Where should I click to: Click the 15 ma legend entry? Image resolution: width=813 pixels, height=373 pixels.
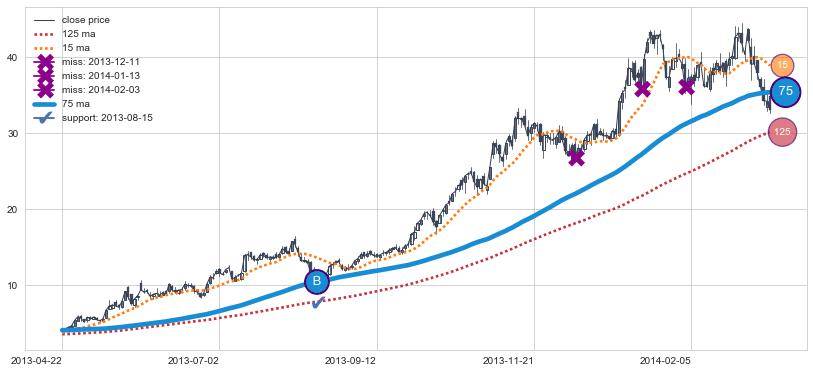click(x=62, y=48)
